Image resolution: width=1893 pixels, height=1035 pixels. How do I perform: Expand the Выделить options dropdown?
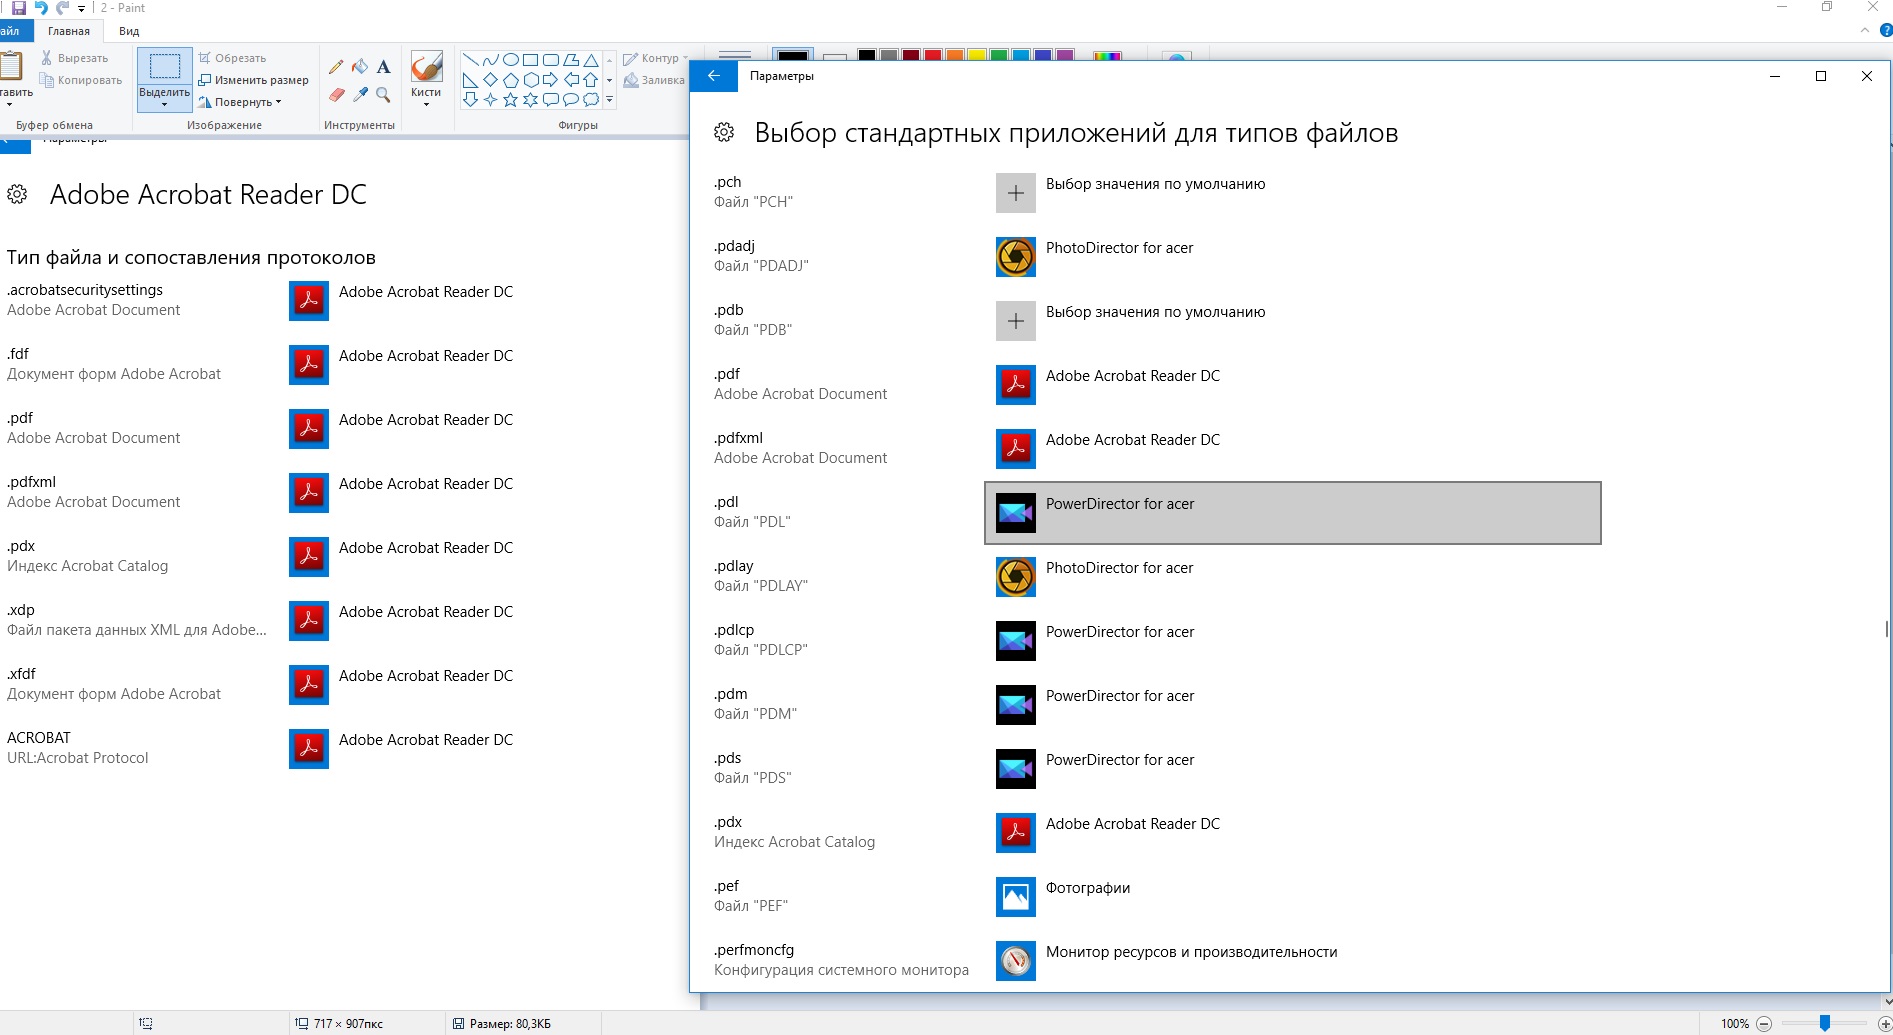click(165, 98)
